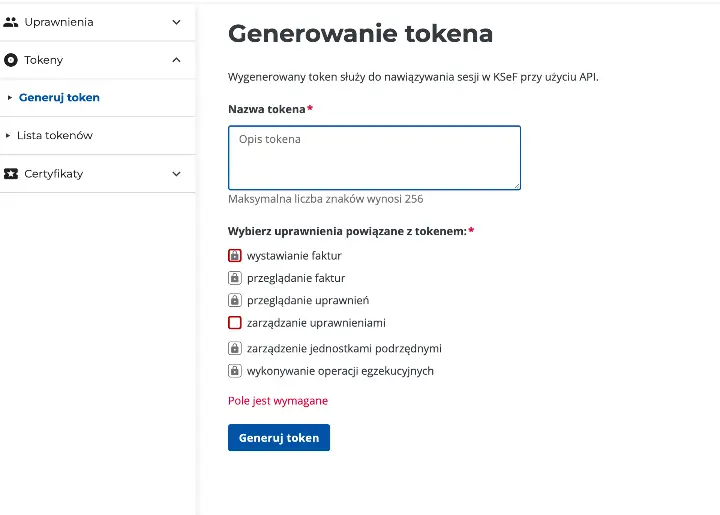Toggle the wystawianie faktur checkbox

235,256
